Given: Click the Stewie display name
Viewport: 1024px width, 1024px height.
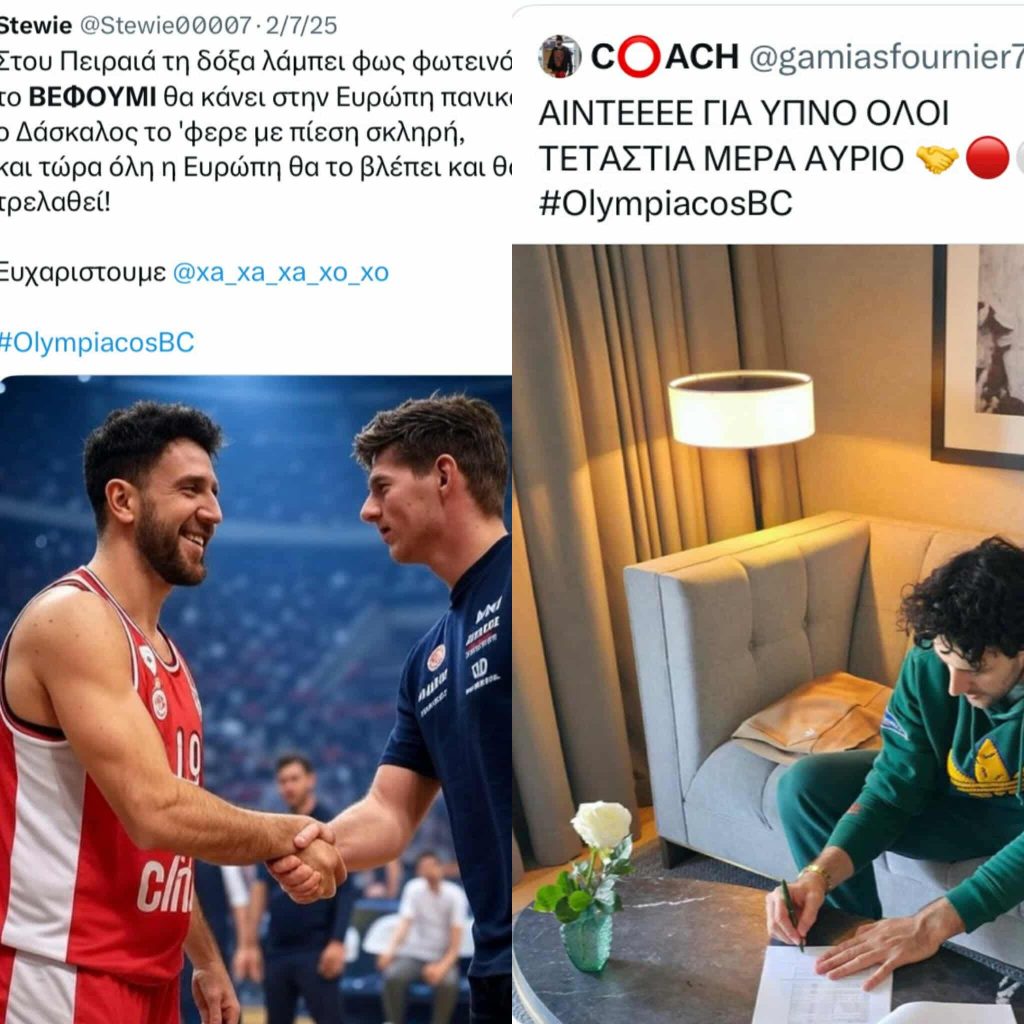Looking at the screenshot, I should click(x=36, y=25).
